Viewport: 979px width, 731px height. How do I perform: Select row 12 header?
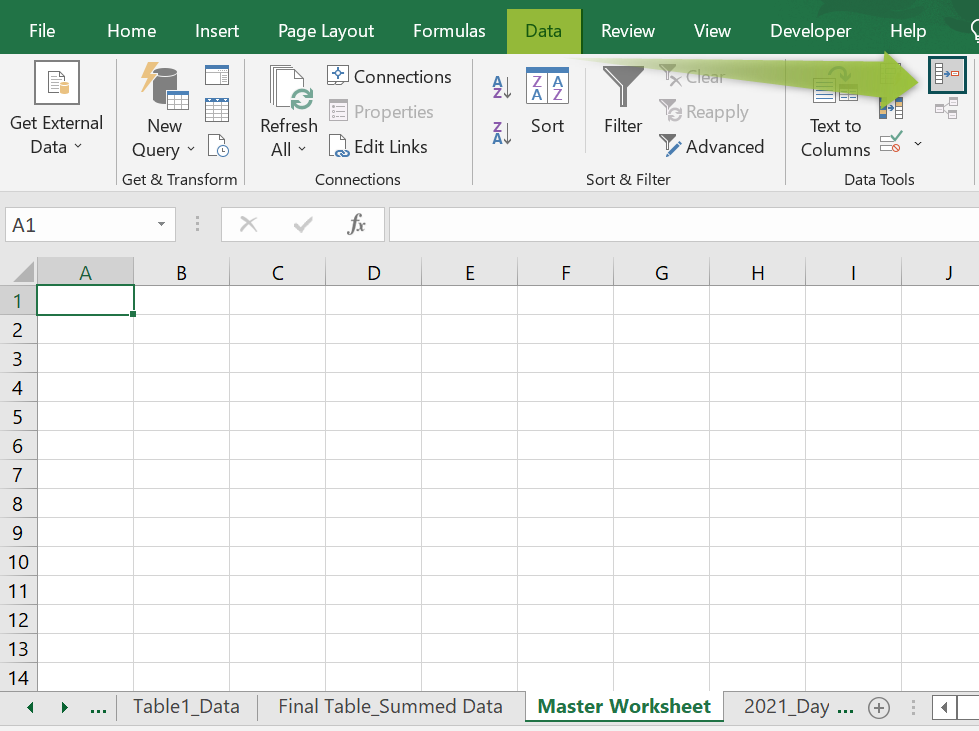click(18, 620)
